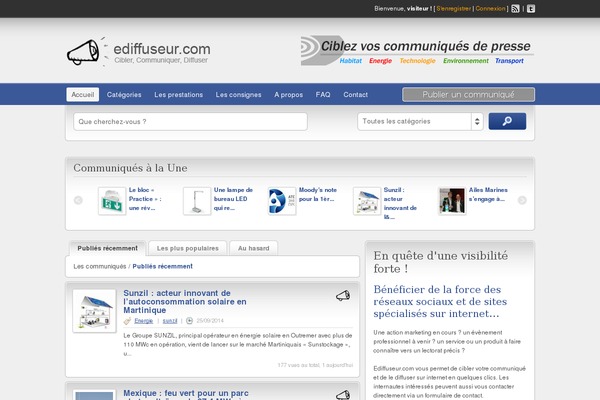Click the magnifier search button

[507, 121]
